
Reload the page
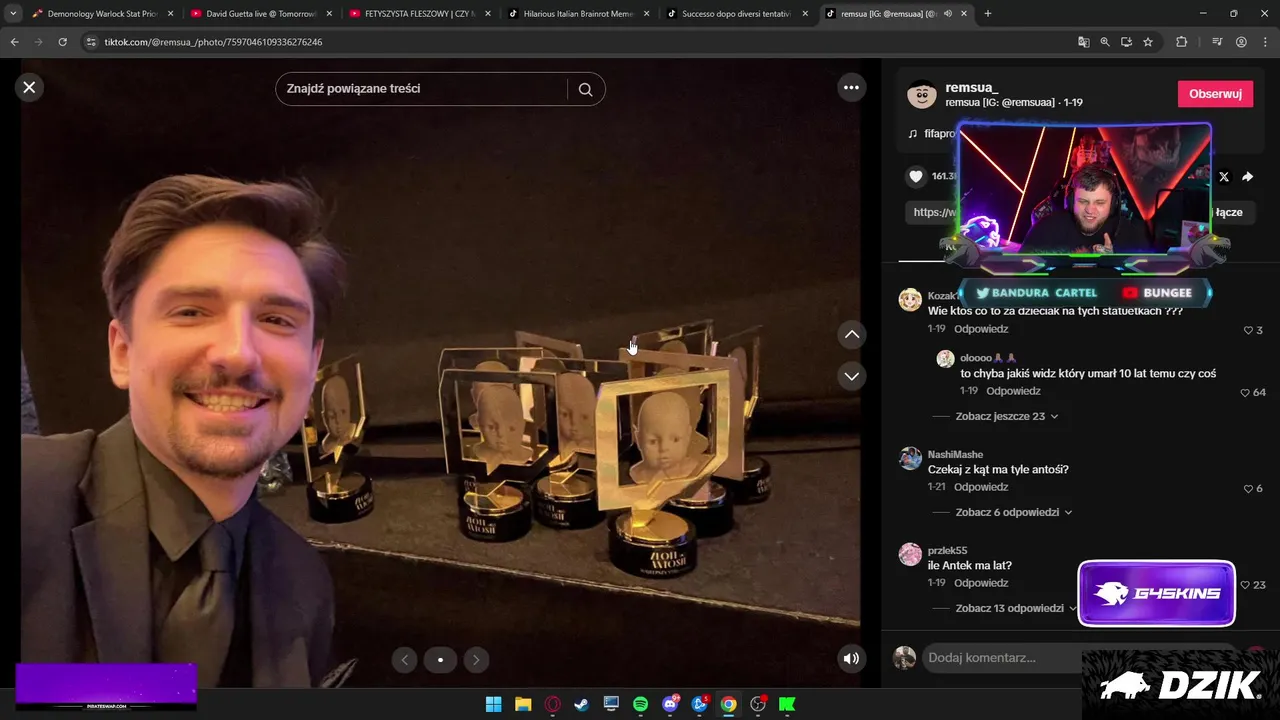(x=62, y=42)
